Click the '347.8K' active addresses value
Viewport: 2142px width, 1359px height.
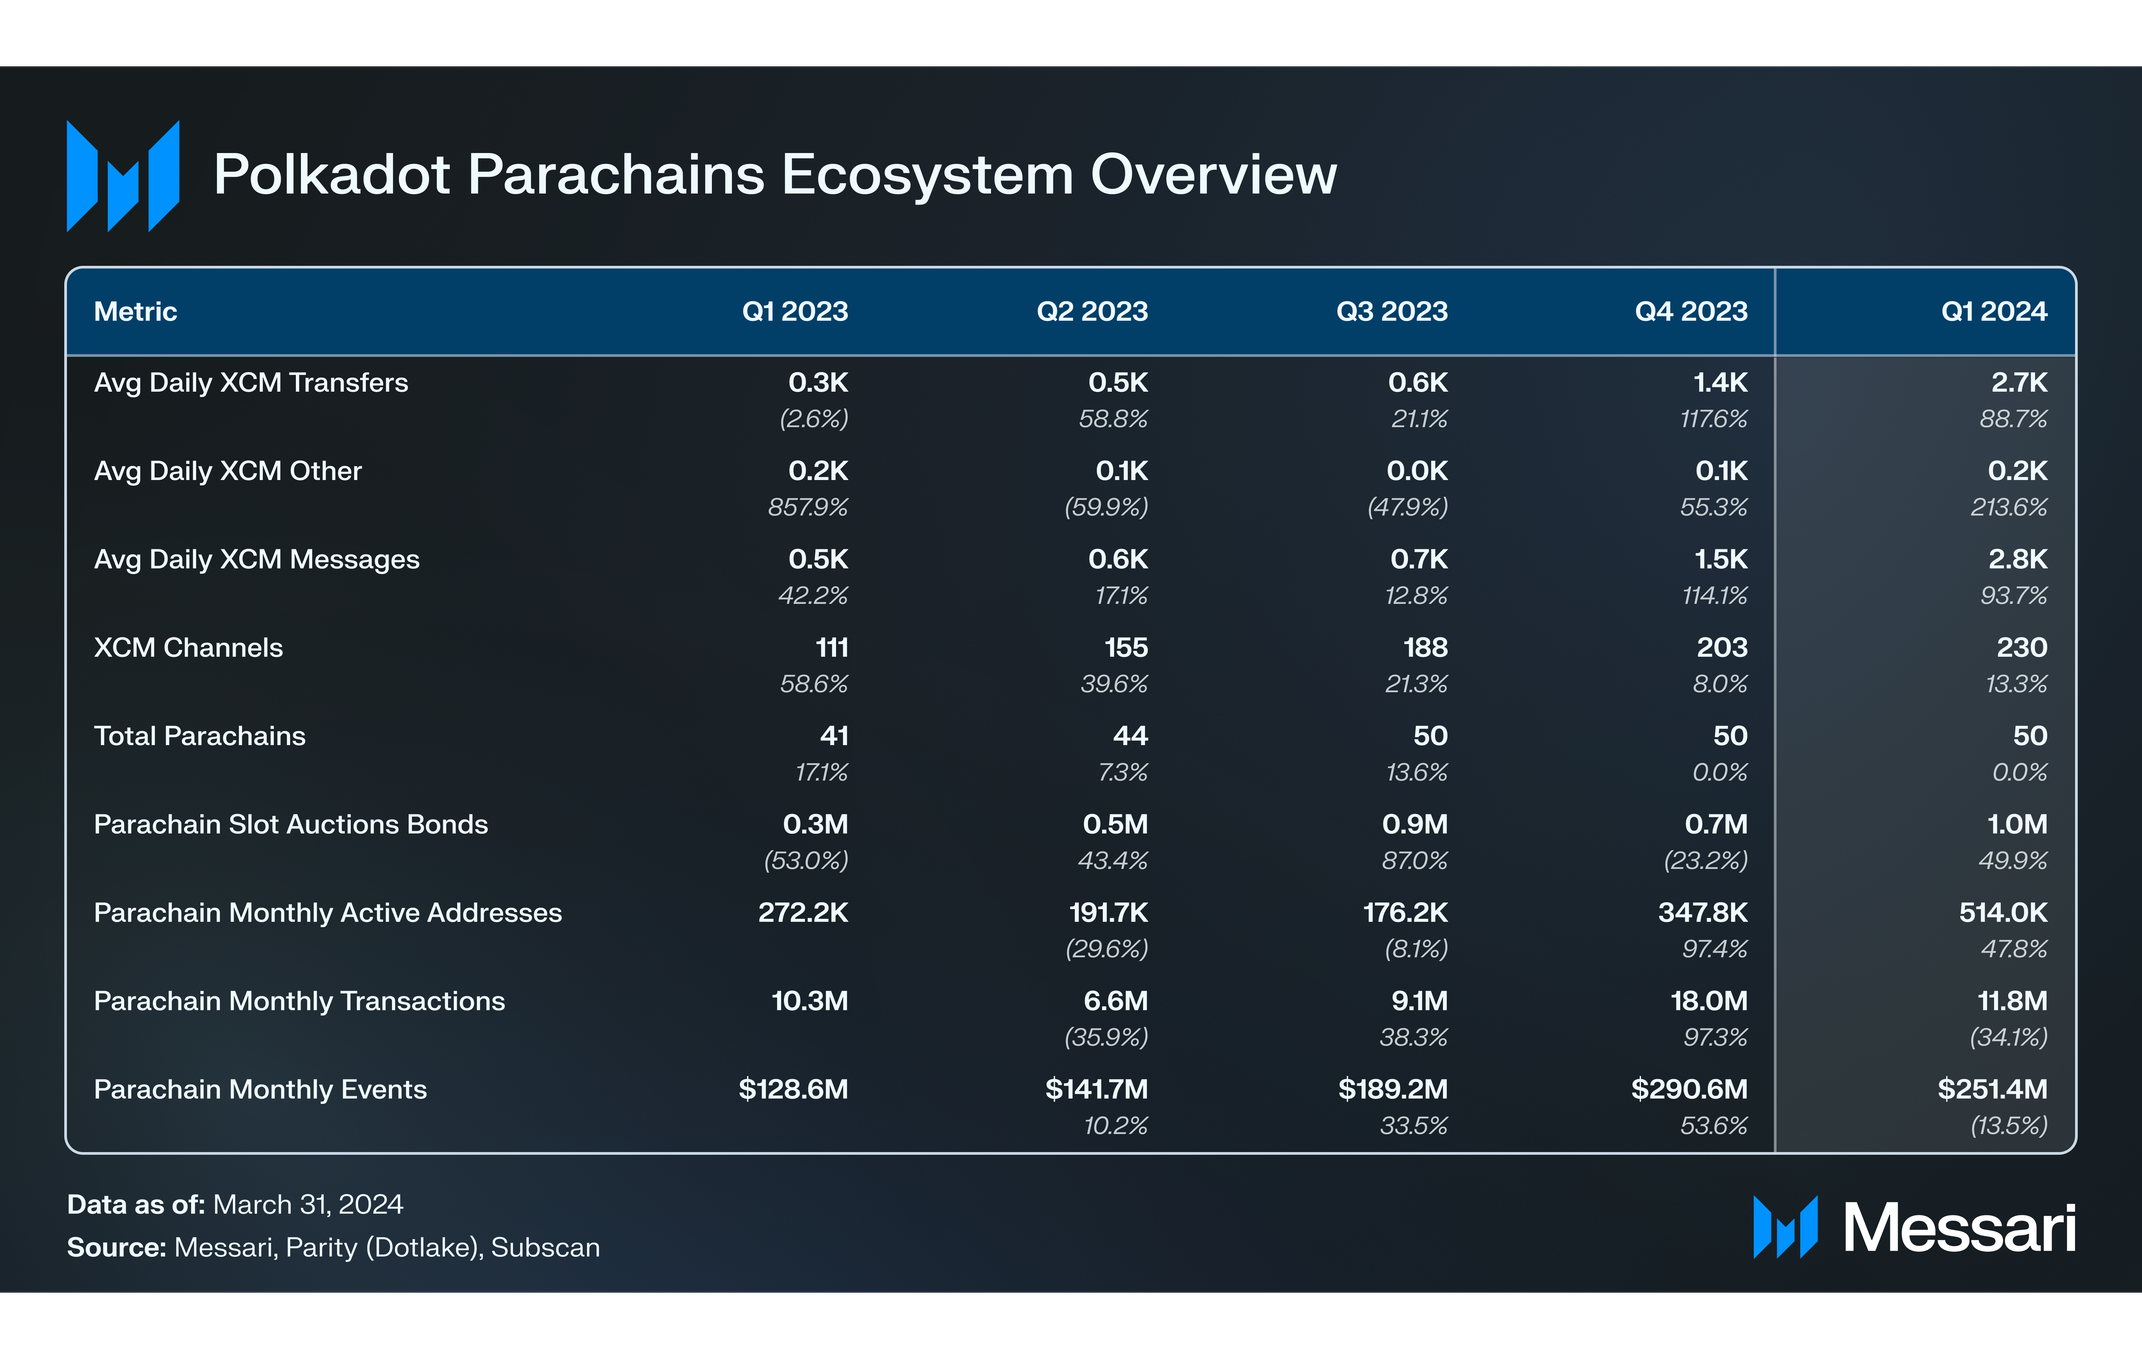pyautogui.click(x=1703, y=913)
